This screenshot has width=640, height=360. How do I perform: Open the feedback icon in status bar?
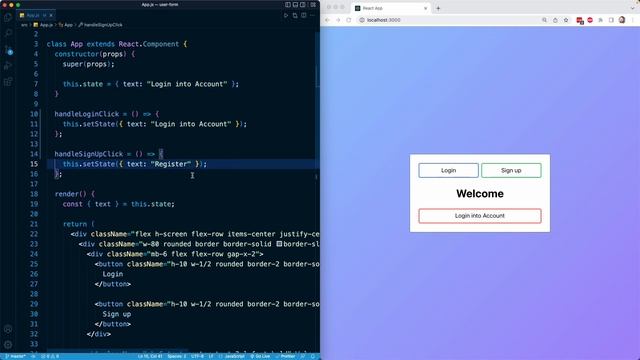click(x=303, y=356)
